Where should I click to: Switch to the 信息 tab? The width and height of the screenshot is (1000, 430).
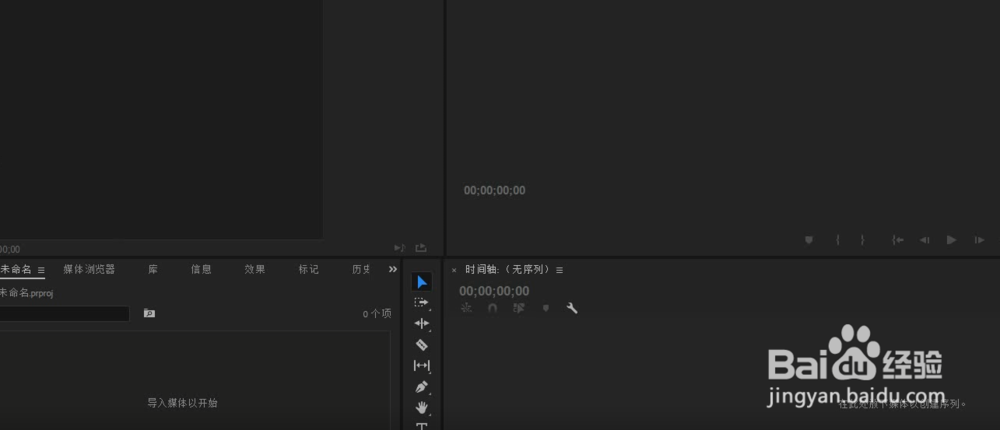202,269
